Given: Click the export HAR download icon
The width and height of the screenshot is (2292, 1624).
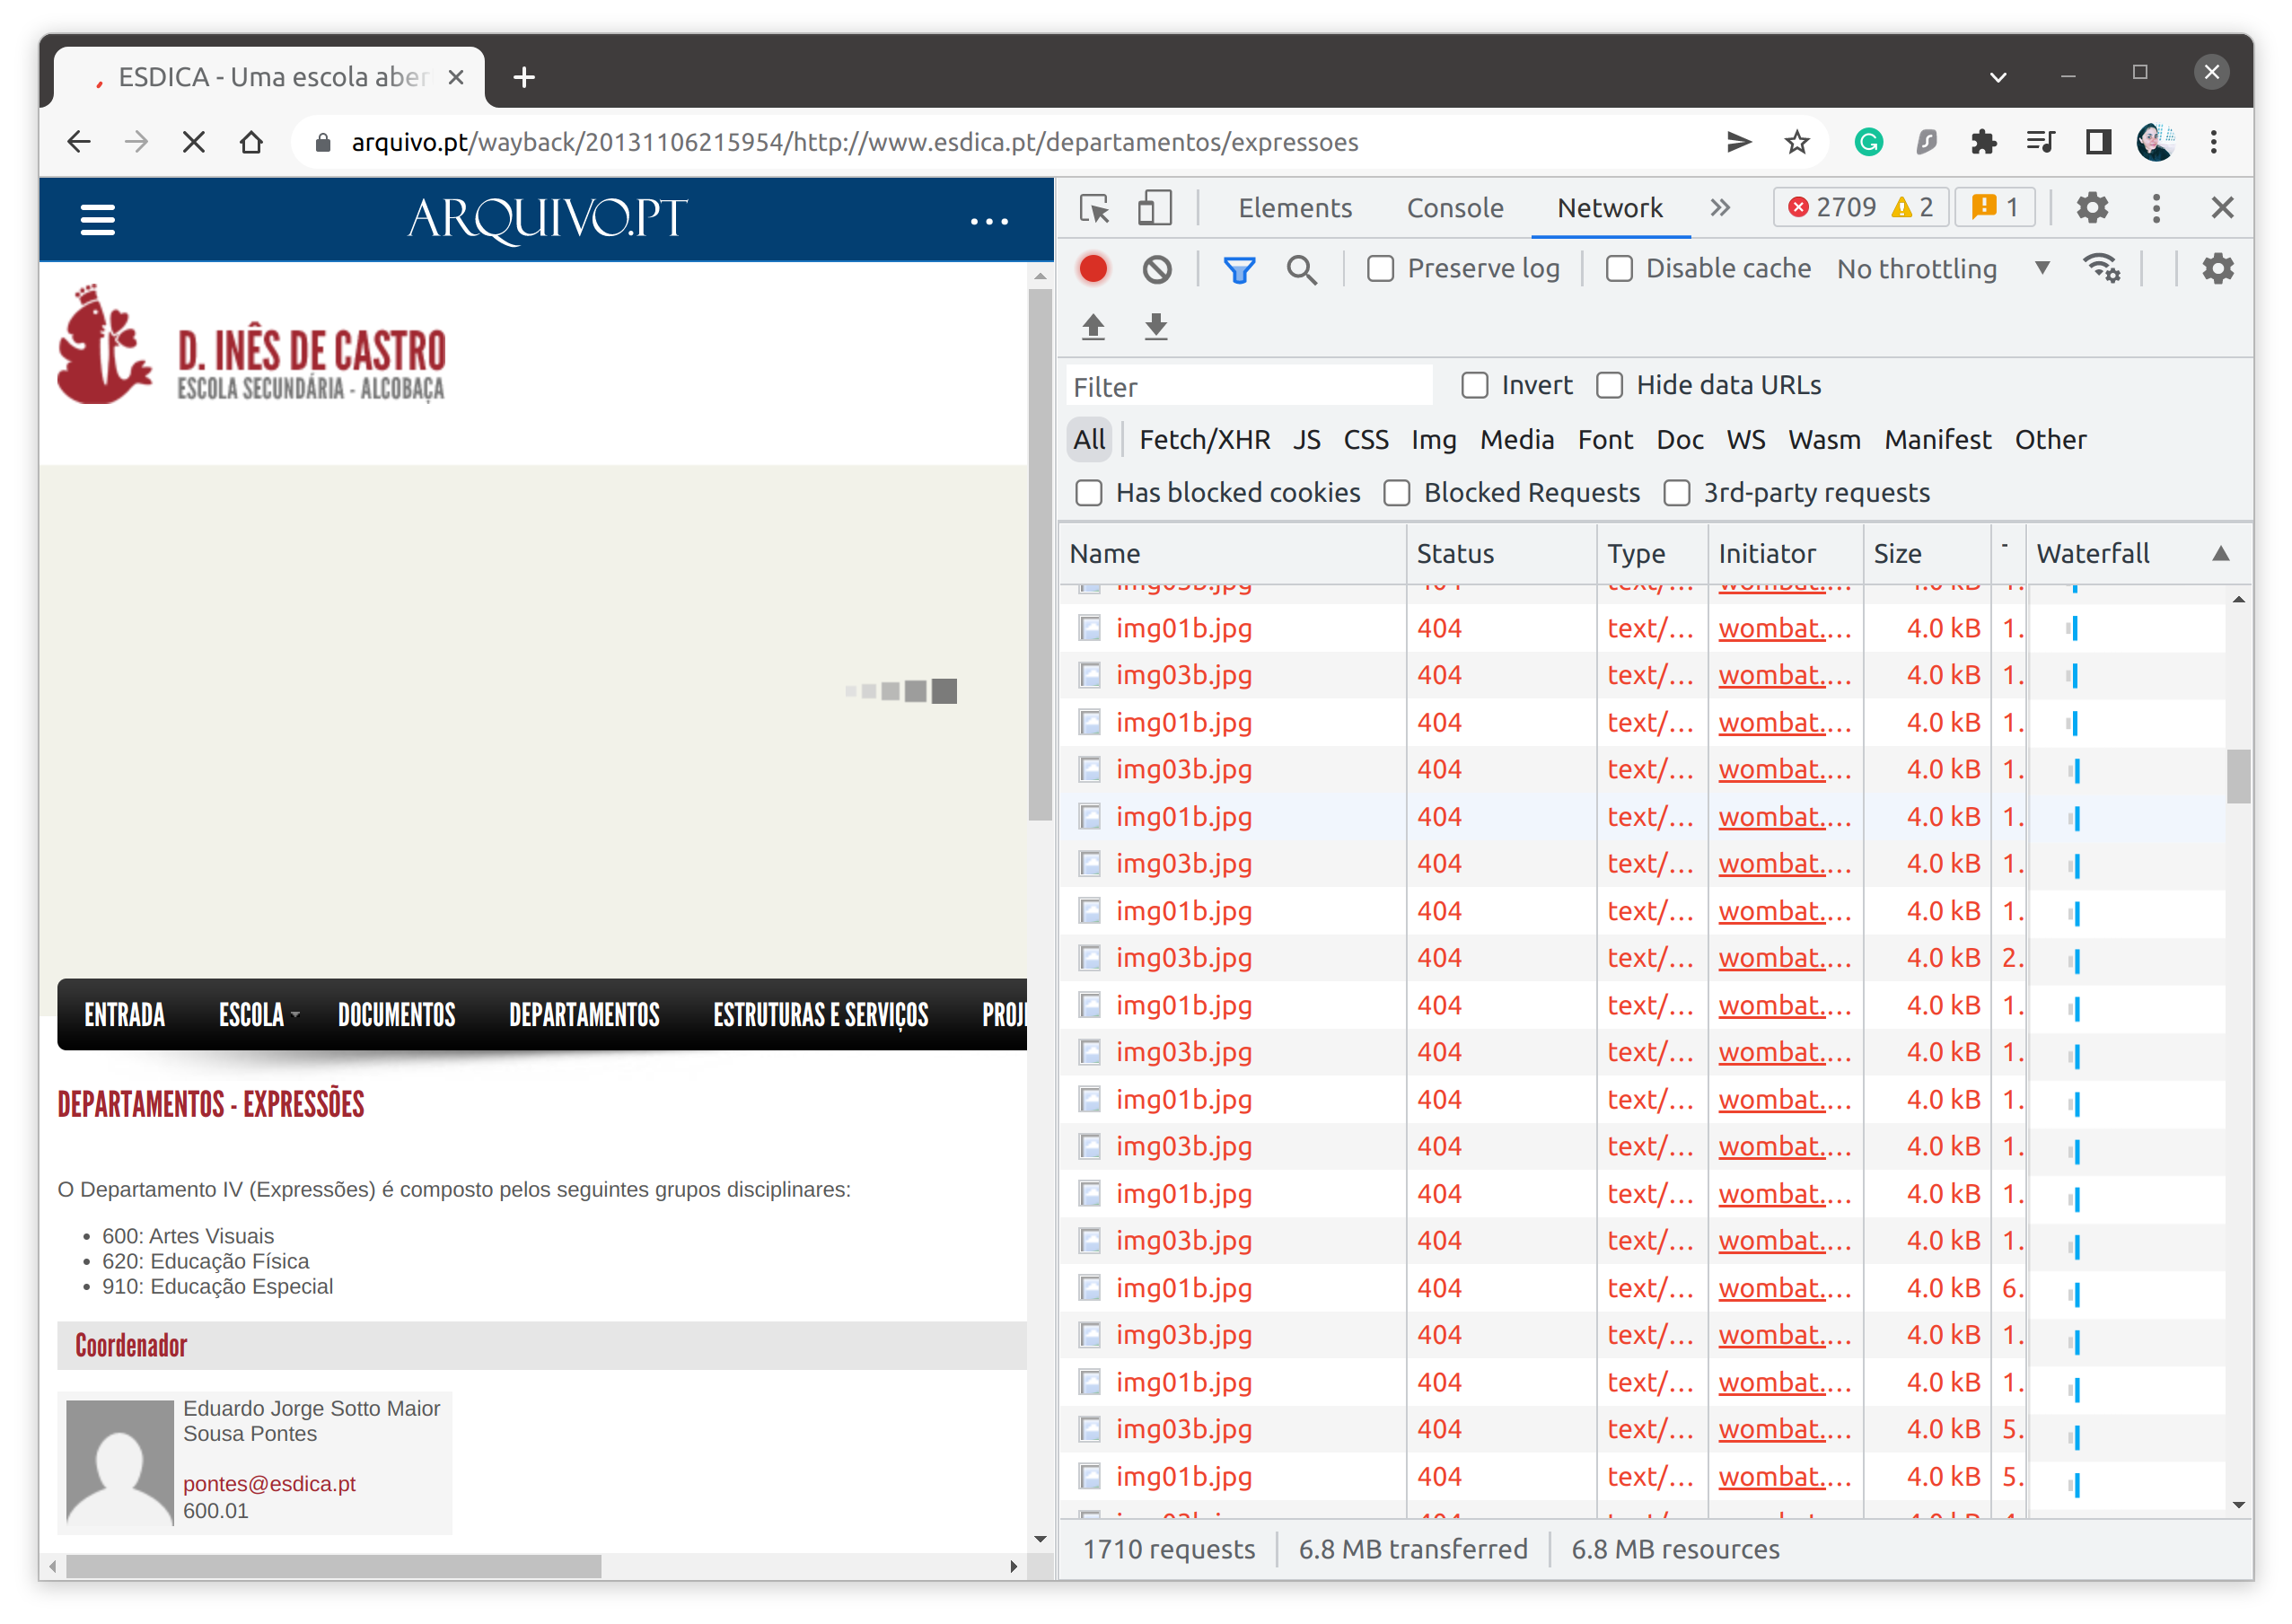Looking at the screenshot, I should click(1156, 327).
